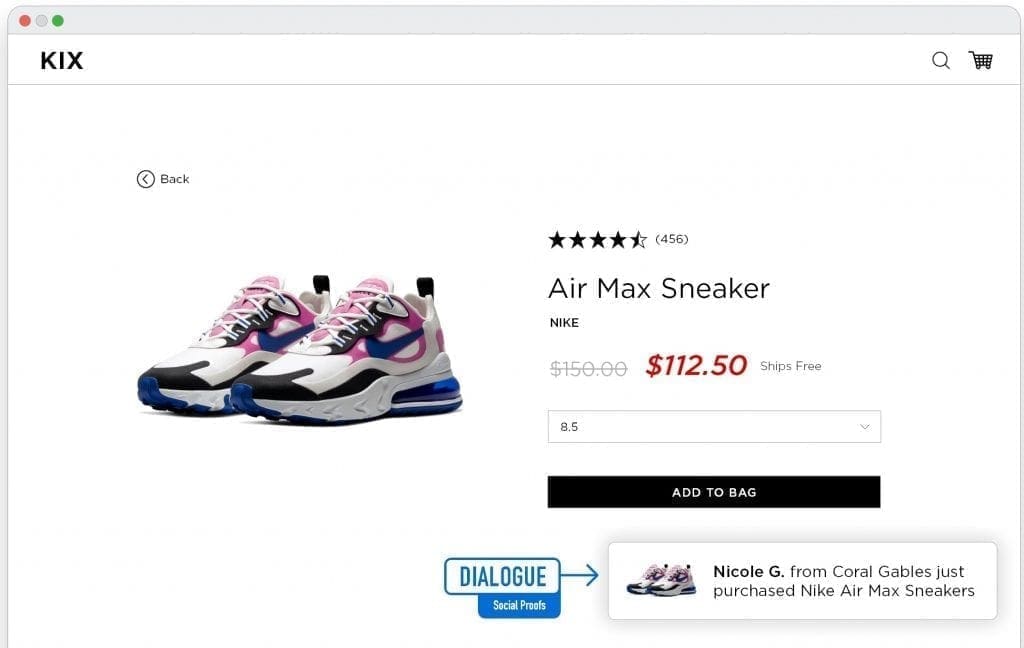This screenshot has width=1024, height=648.
Task: Click the sneaker thumbnail in purchase notification
Action: pyautogui.click(x=660, y=580)
